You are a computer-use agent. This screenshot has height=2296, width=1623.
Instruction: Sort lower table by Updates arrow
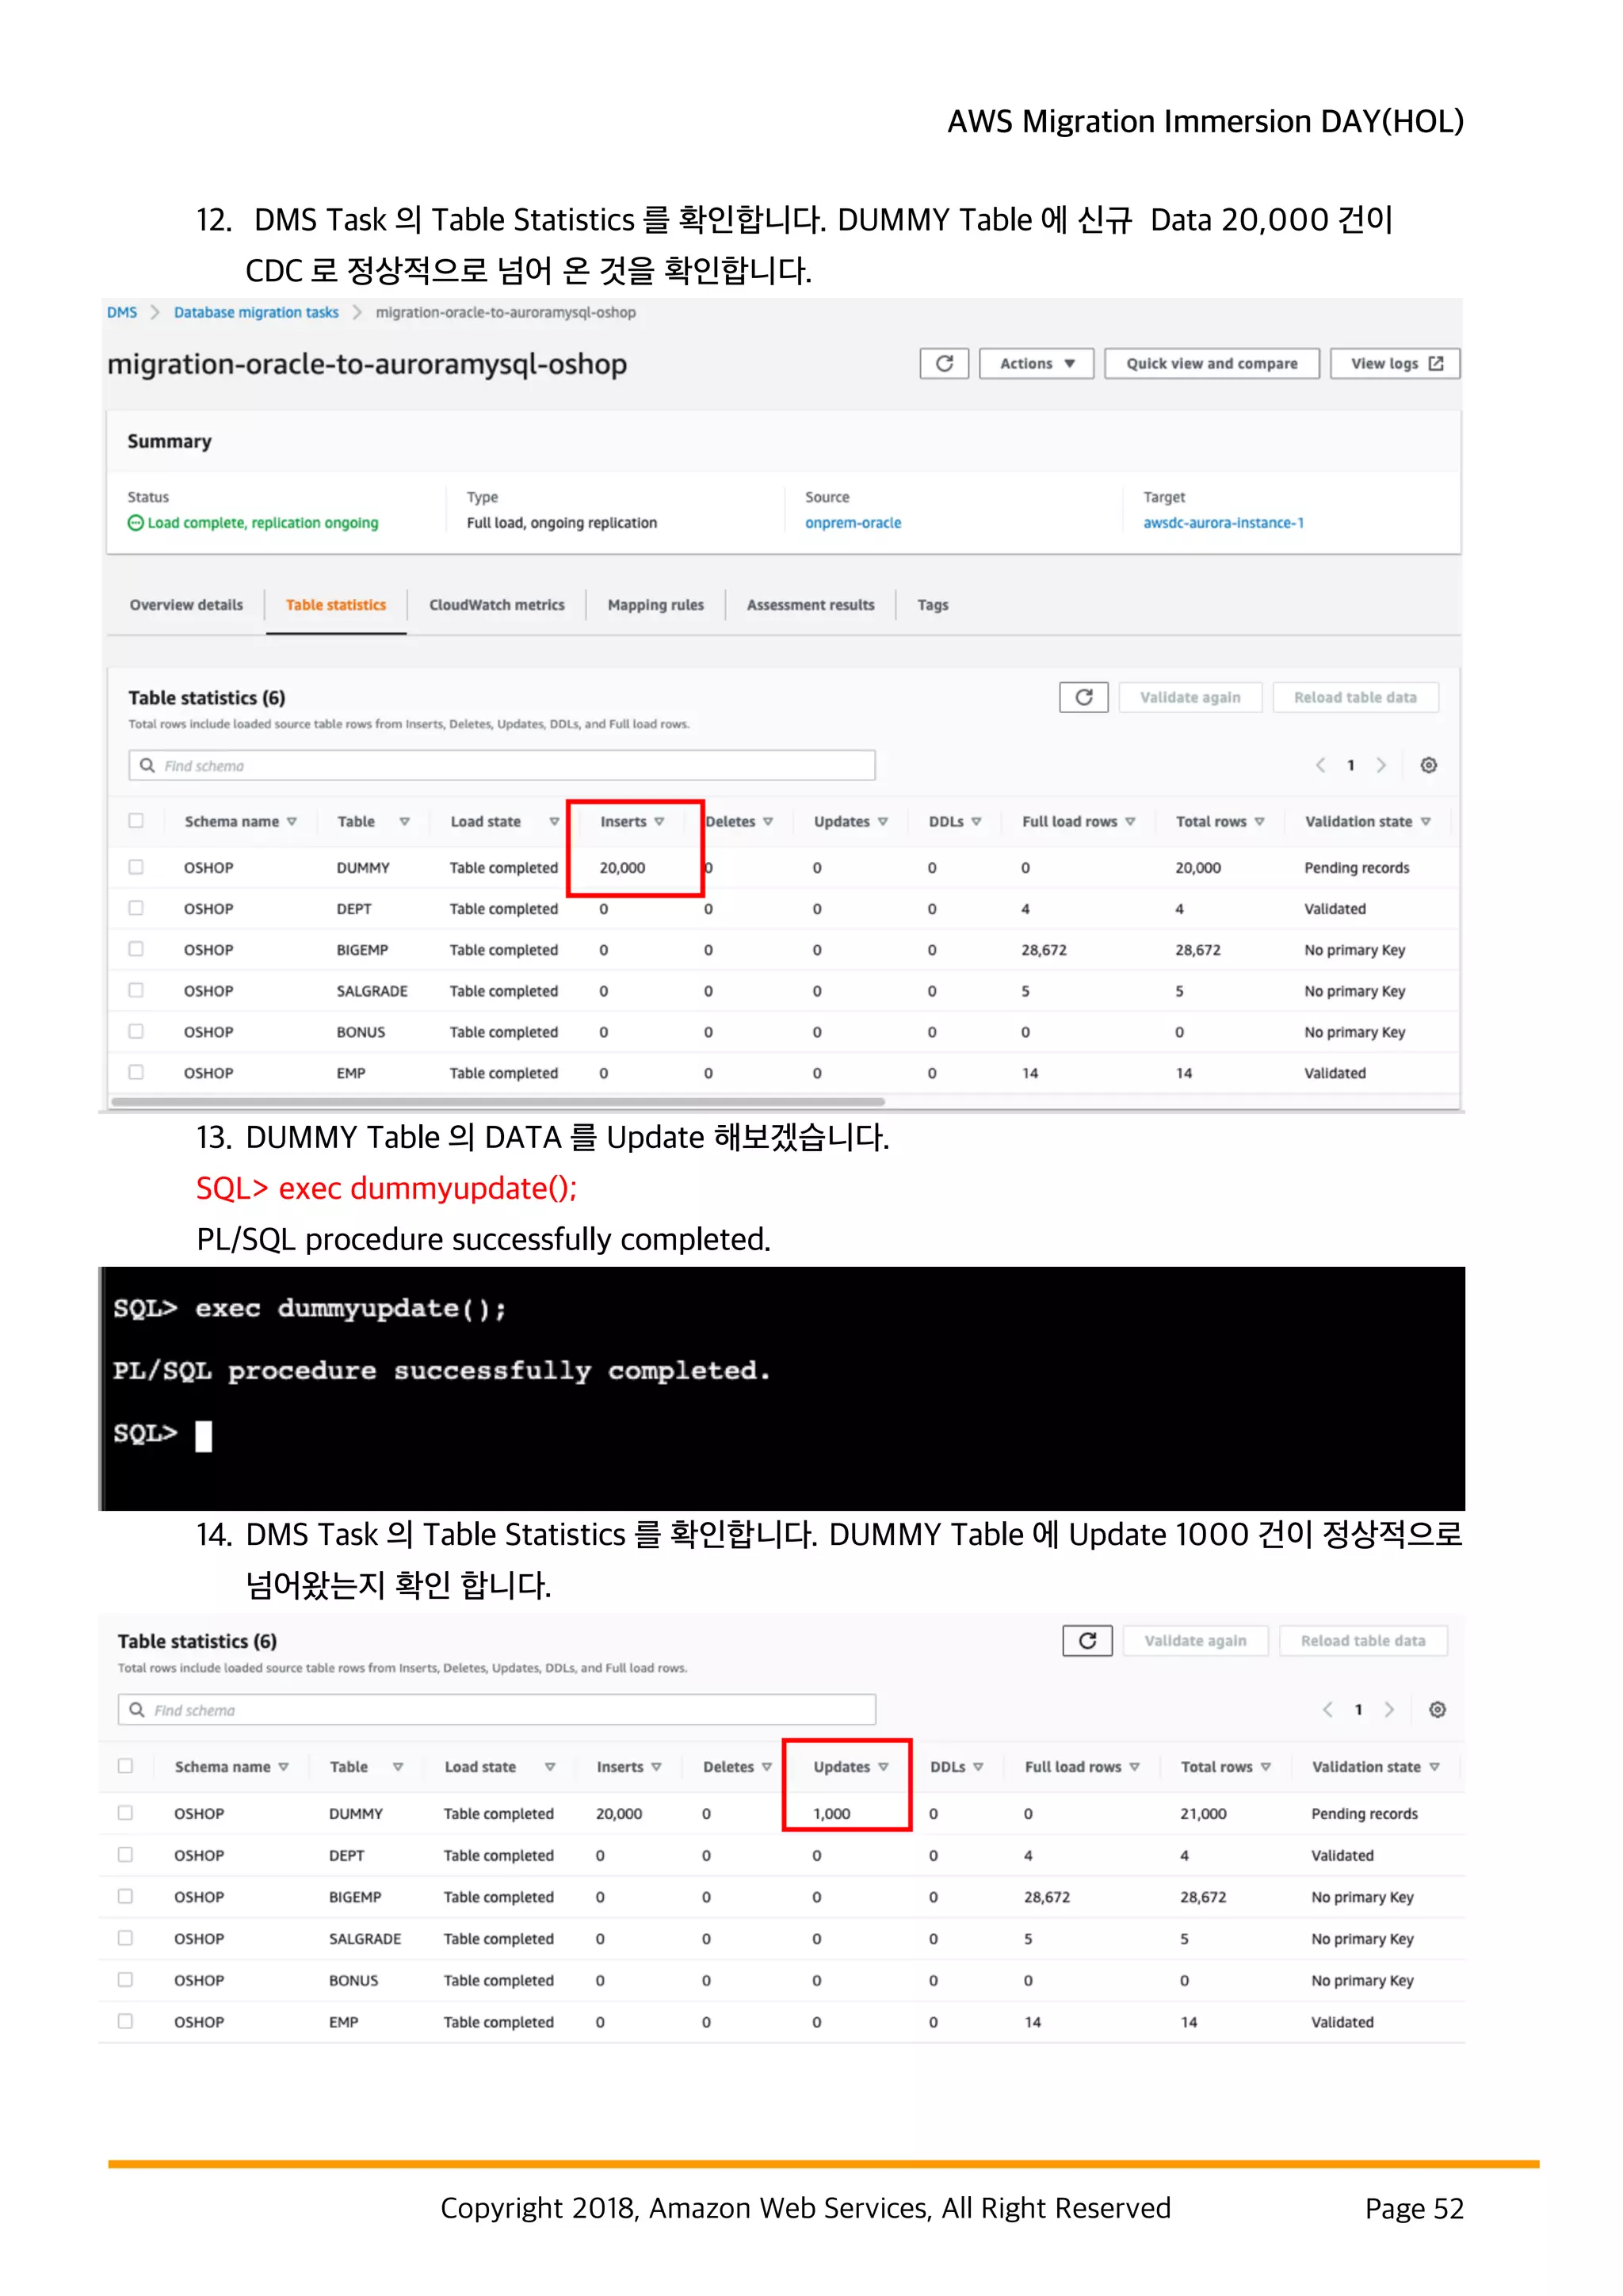[883, 1767]
